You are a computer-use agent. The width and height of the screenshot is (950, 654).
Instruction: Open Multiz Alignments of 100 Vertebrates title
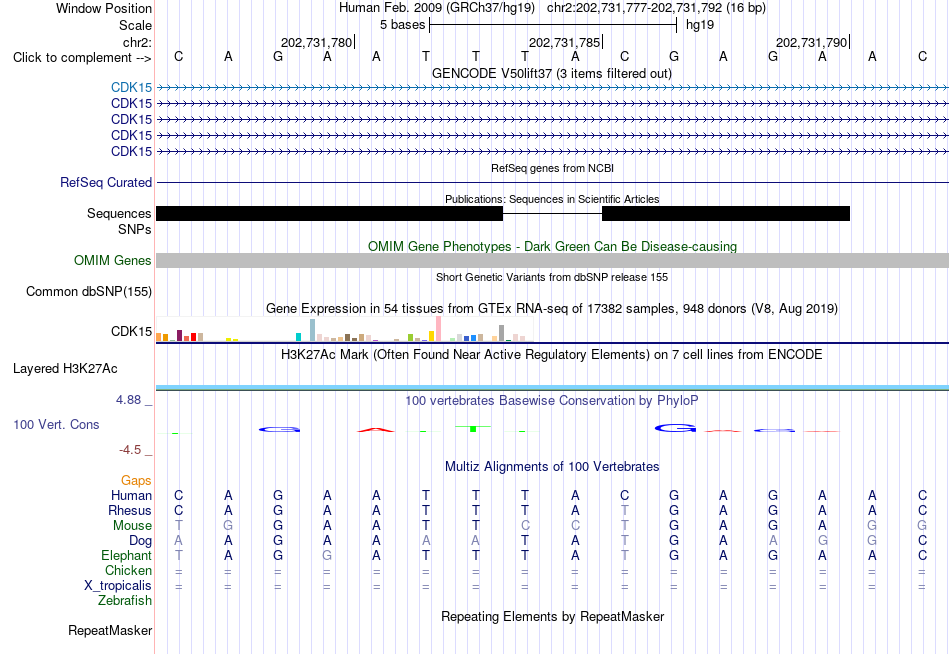pyautogui.click(x=552, y=467)
